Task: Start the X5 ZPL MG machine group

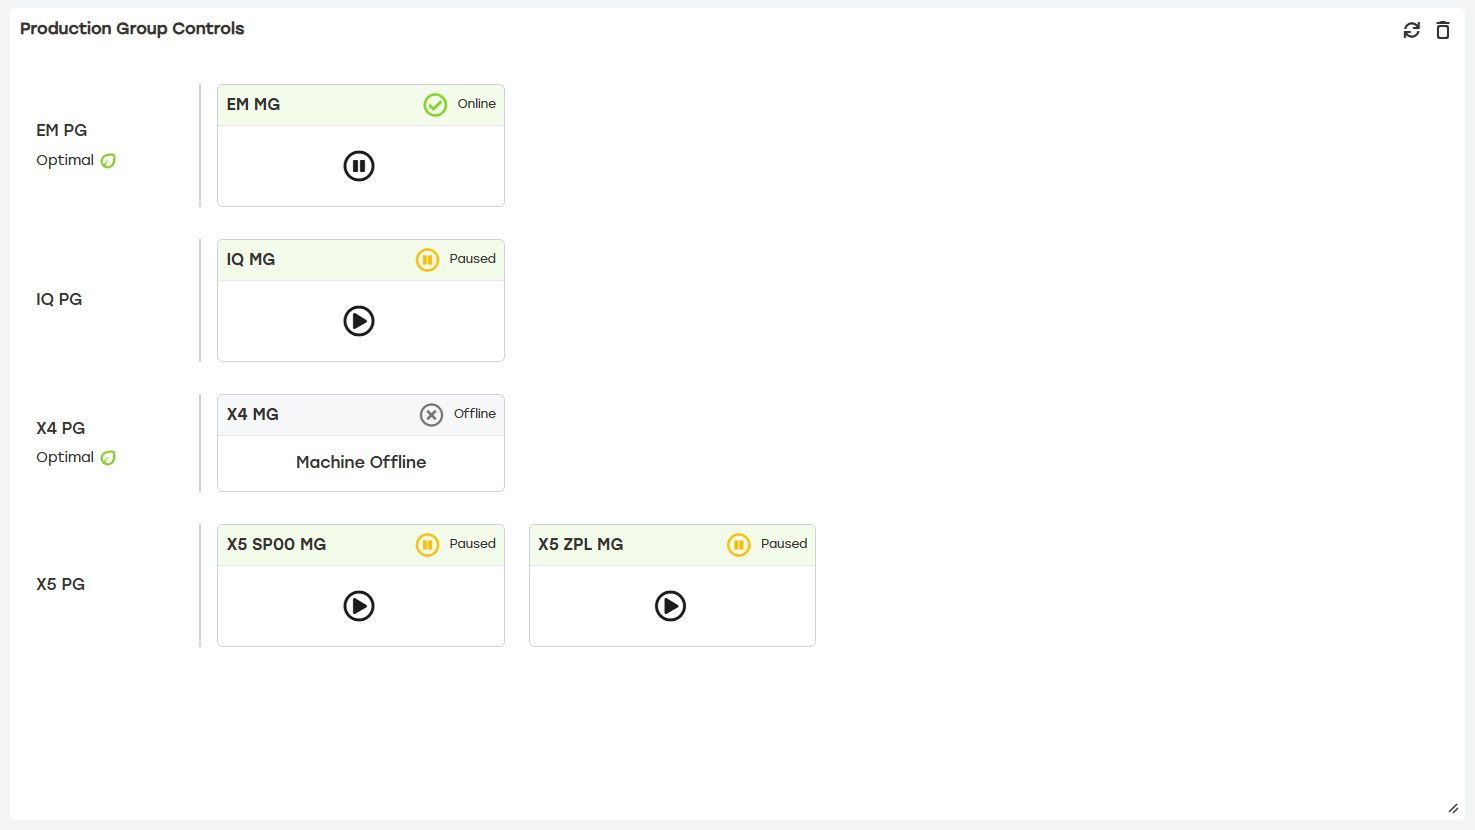Action: coord(671,606)
